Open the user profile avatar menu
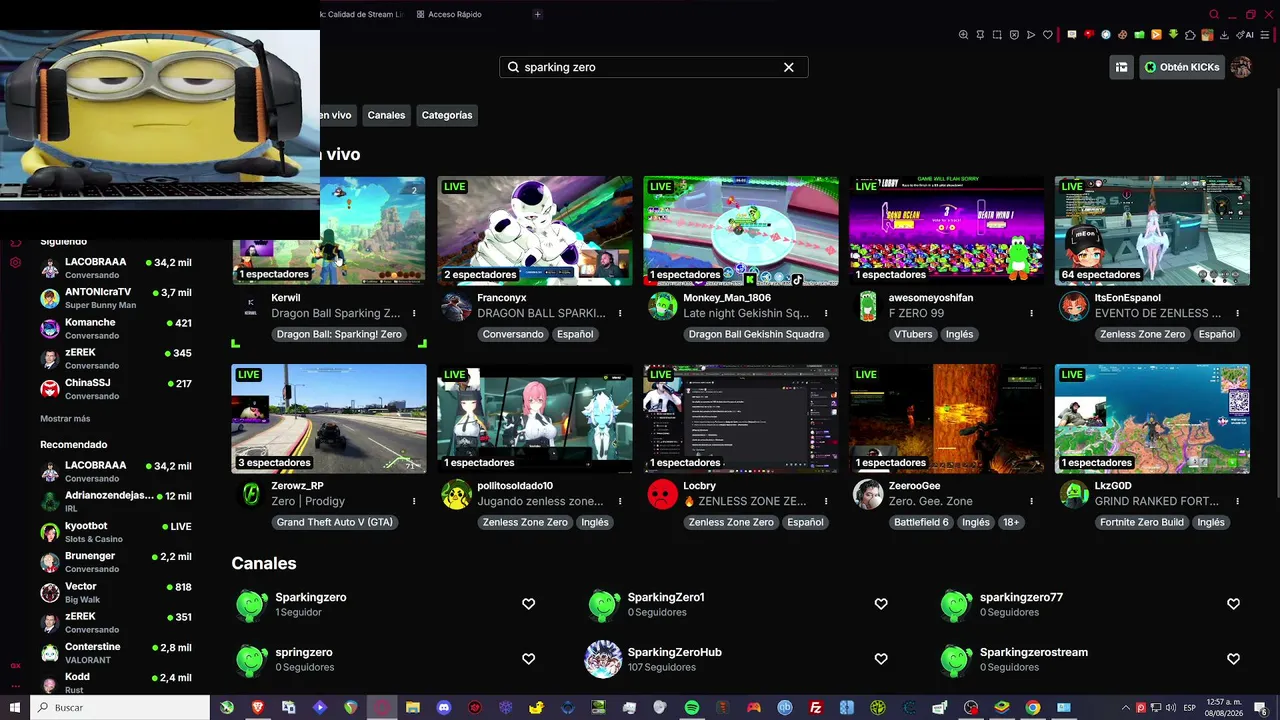1280x720 pixels. click(x=1241, y=67)
